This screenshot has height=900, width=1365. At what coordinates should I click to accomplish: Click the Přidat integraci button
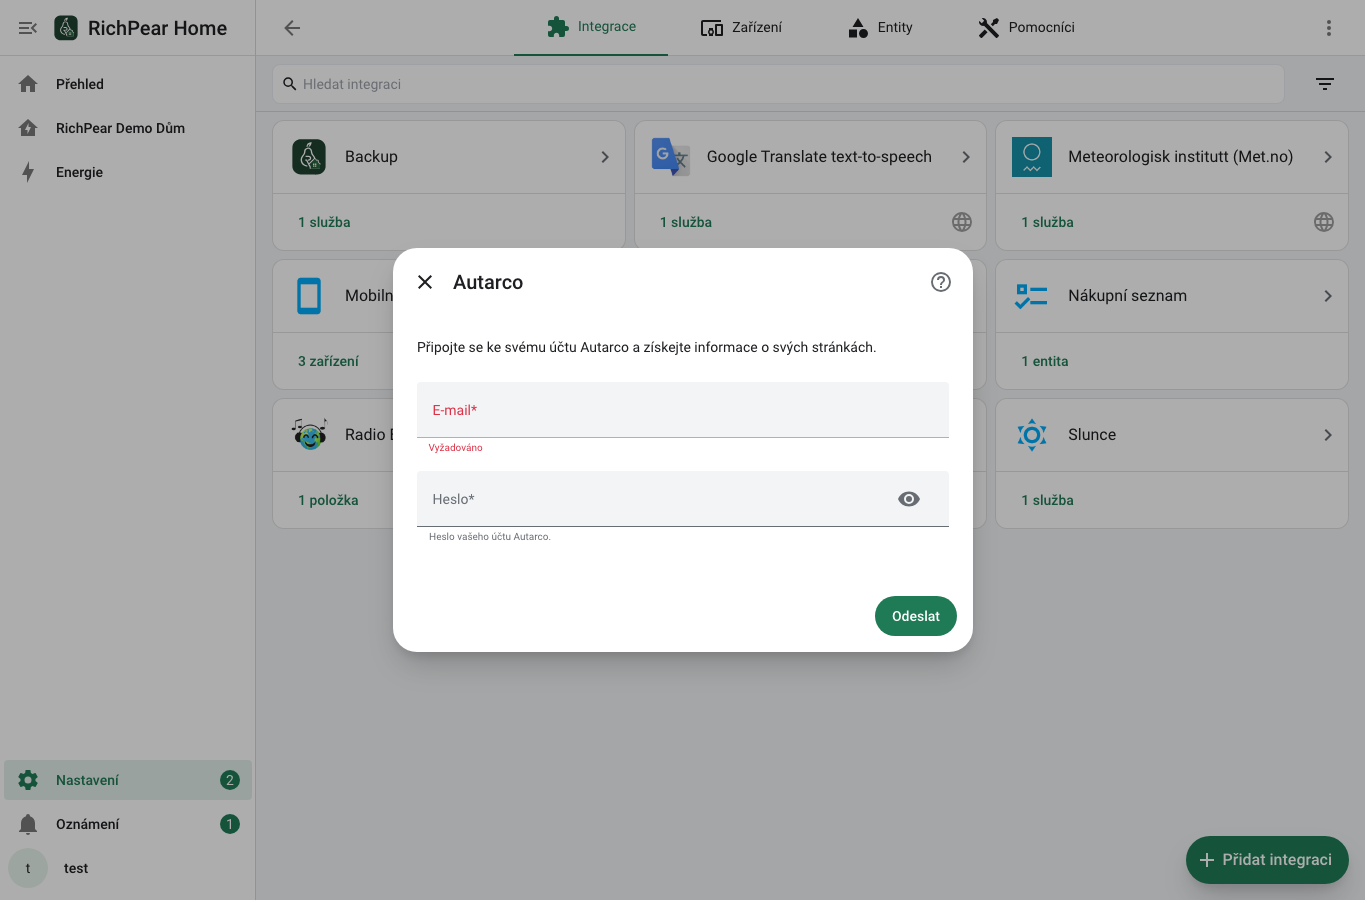[1267, 860]
